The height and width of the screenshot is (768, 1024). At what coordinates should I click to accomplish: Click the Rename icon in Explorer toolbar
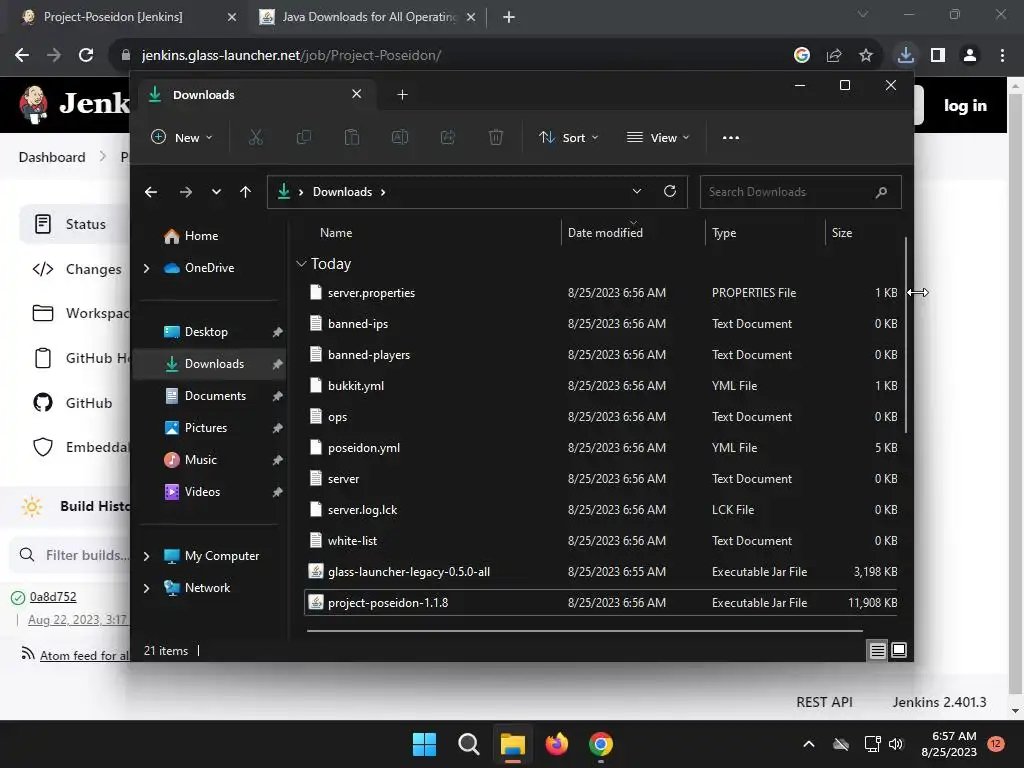coord(400,137)
